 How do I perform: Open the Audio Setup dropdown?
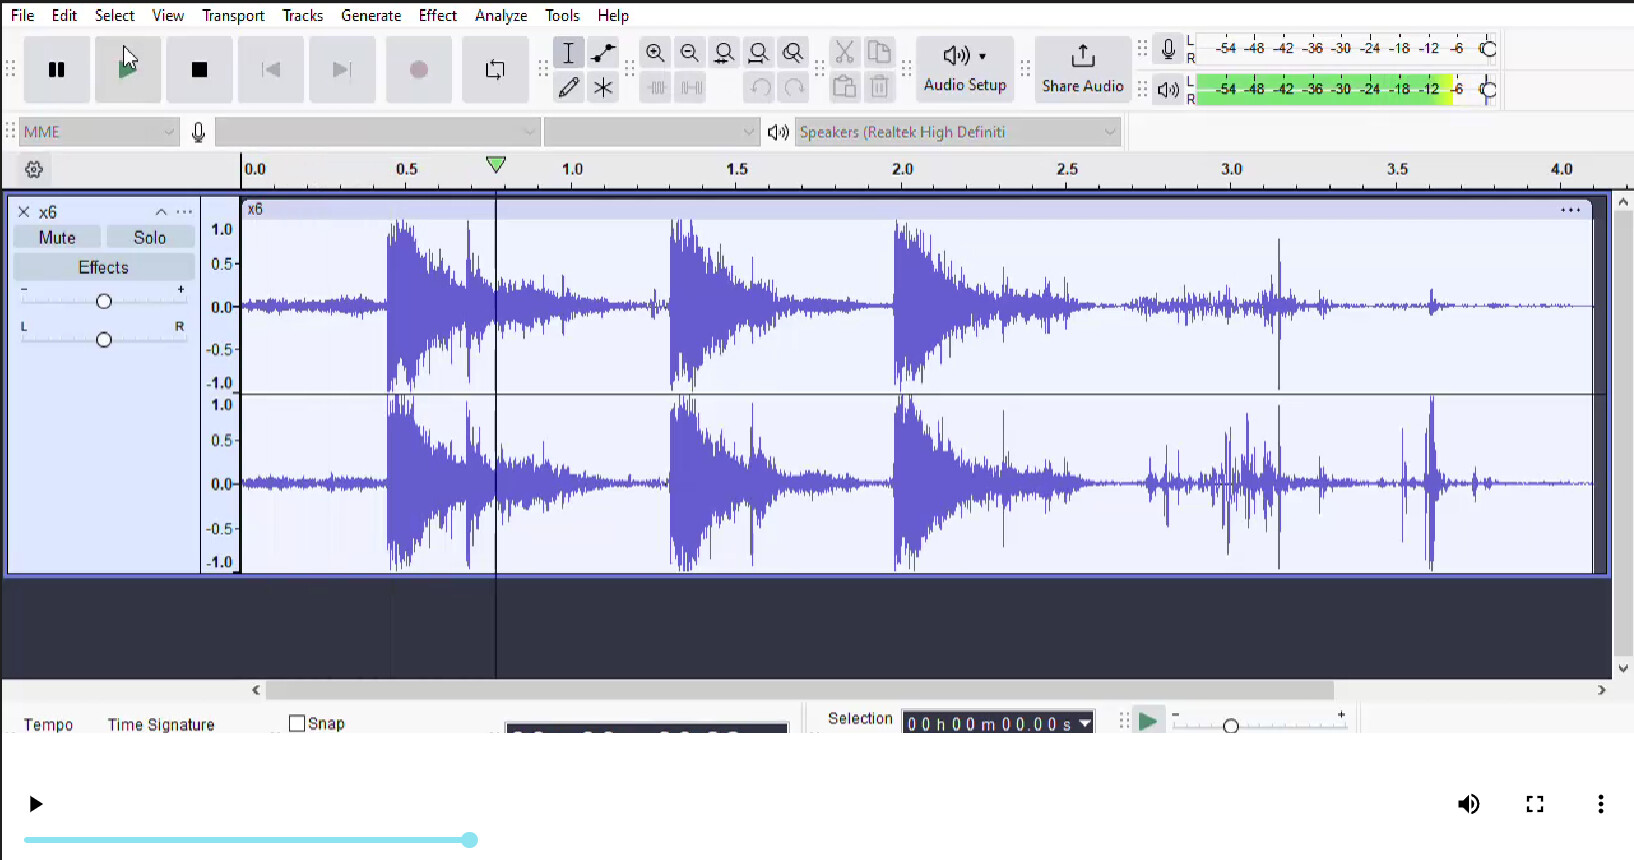point(964,69)
